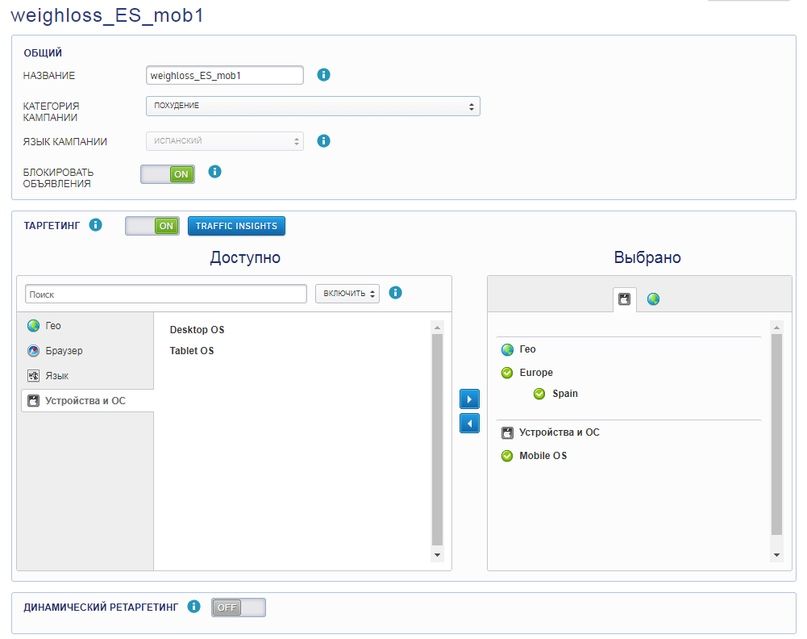Click info icon beside Язык кампании dropdown

pos(323,141)
